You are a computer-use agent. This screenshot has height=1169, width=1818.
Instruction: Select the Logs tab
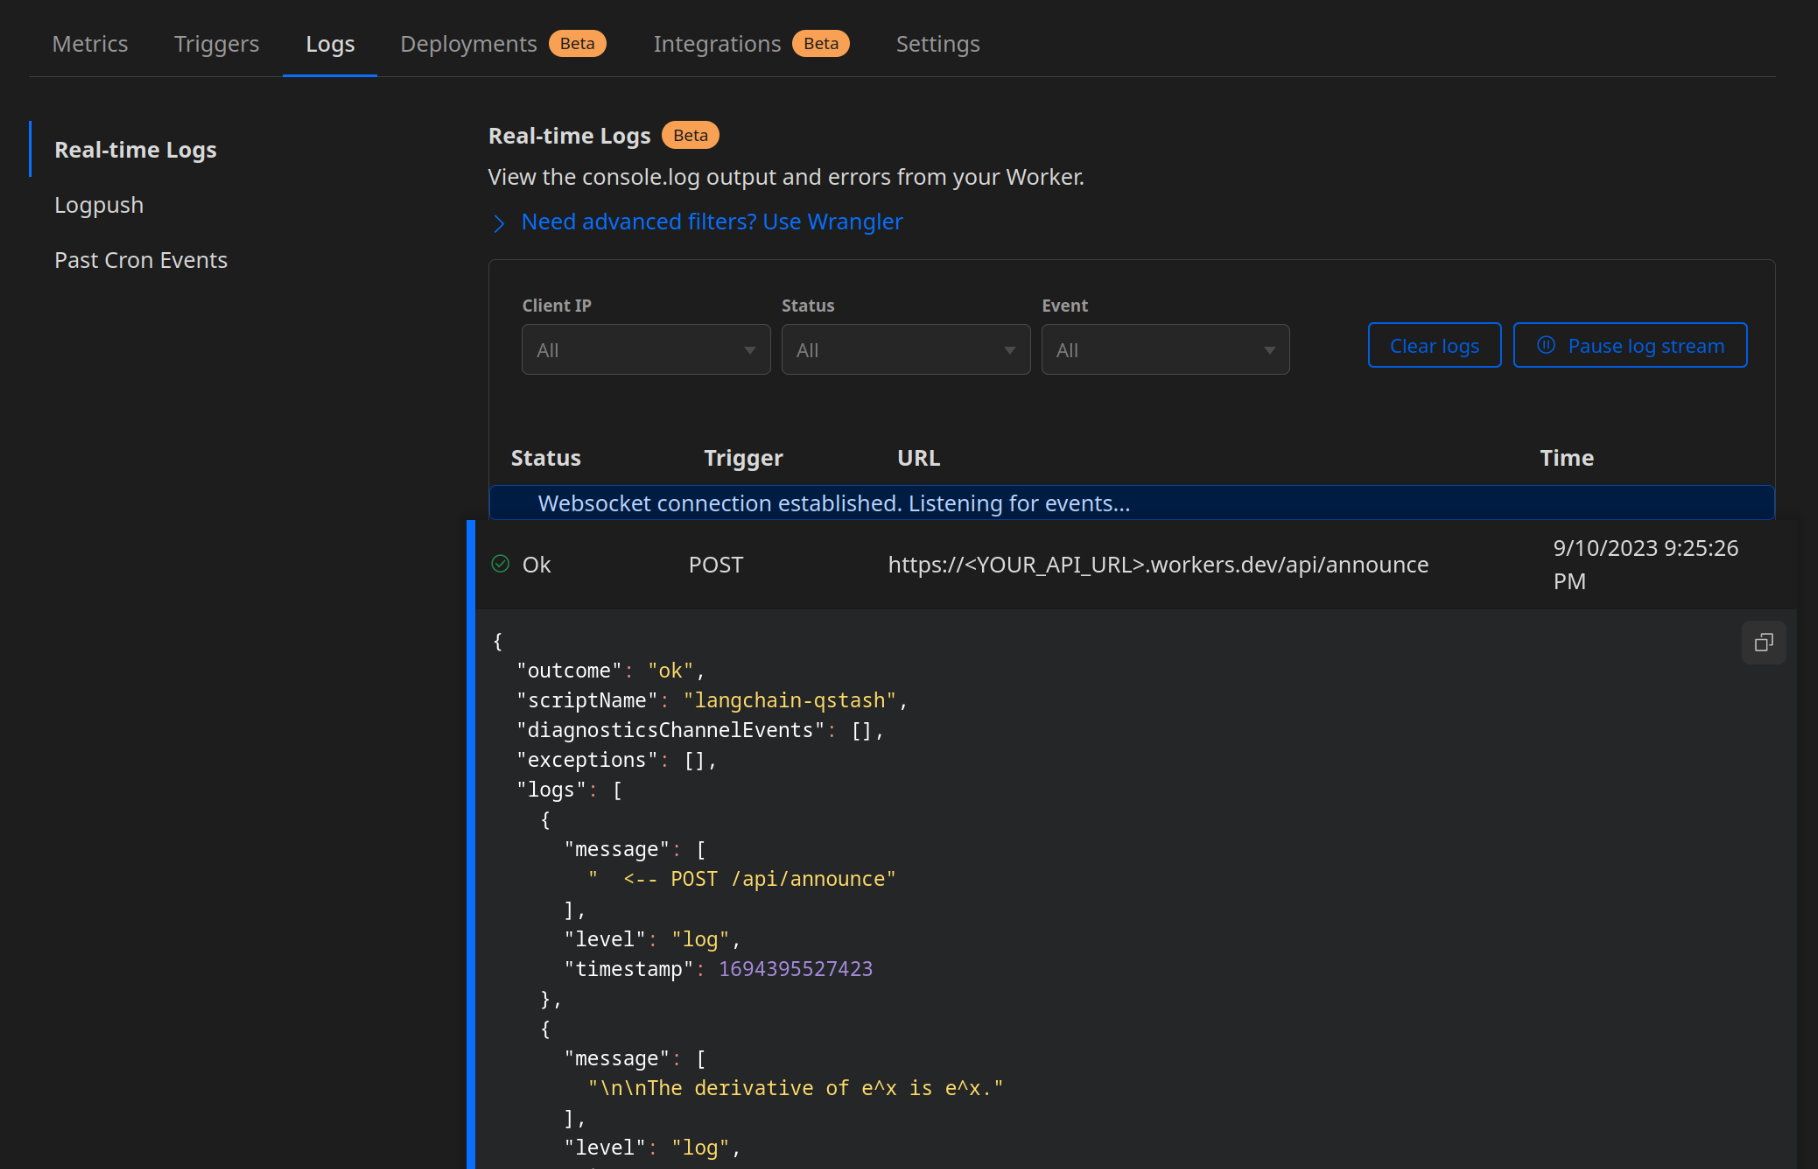[x=330, y=44]
